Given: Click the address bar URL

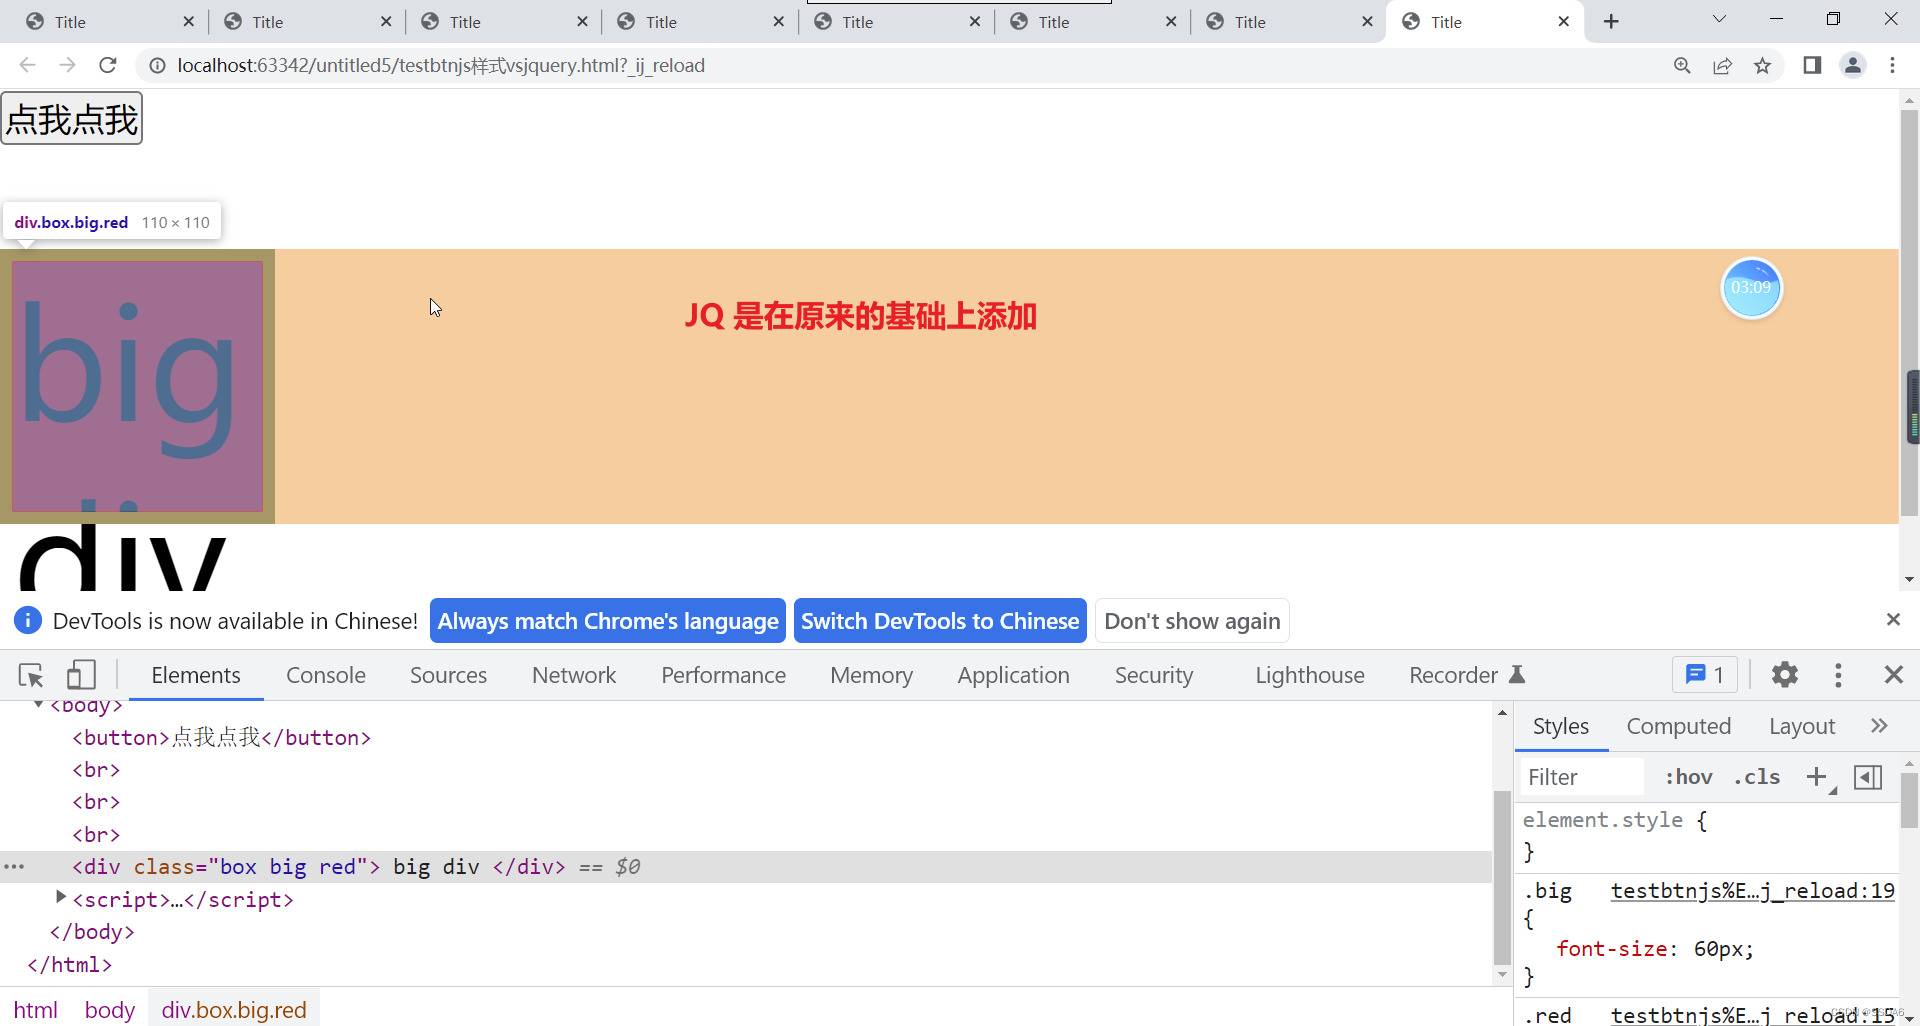Looking at the screenshot, I should click(441, 65).
